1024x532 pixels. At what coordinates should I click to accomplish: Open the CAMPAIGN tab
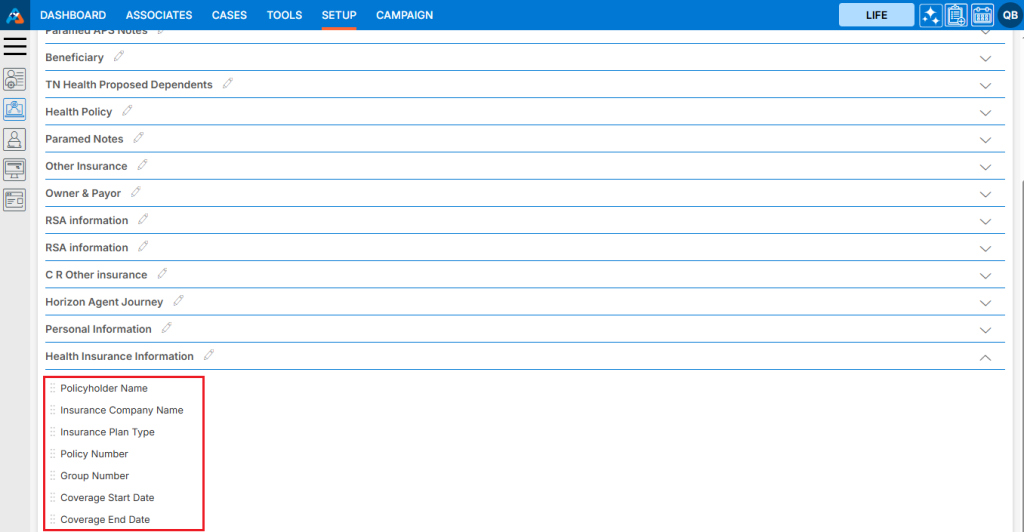[404, 15]
